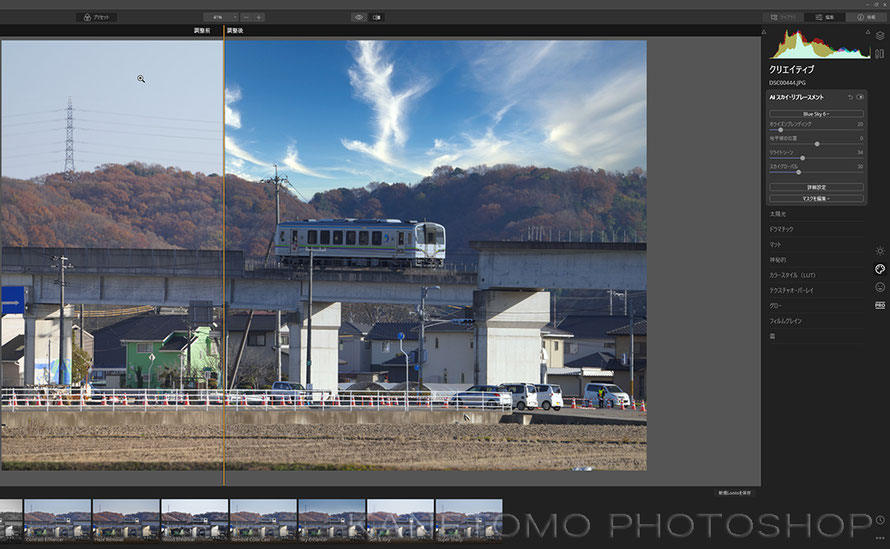Open the Canvas tools icon below layers
This screenshot has height=549, width=890.
click(880, 54)
